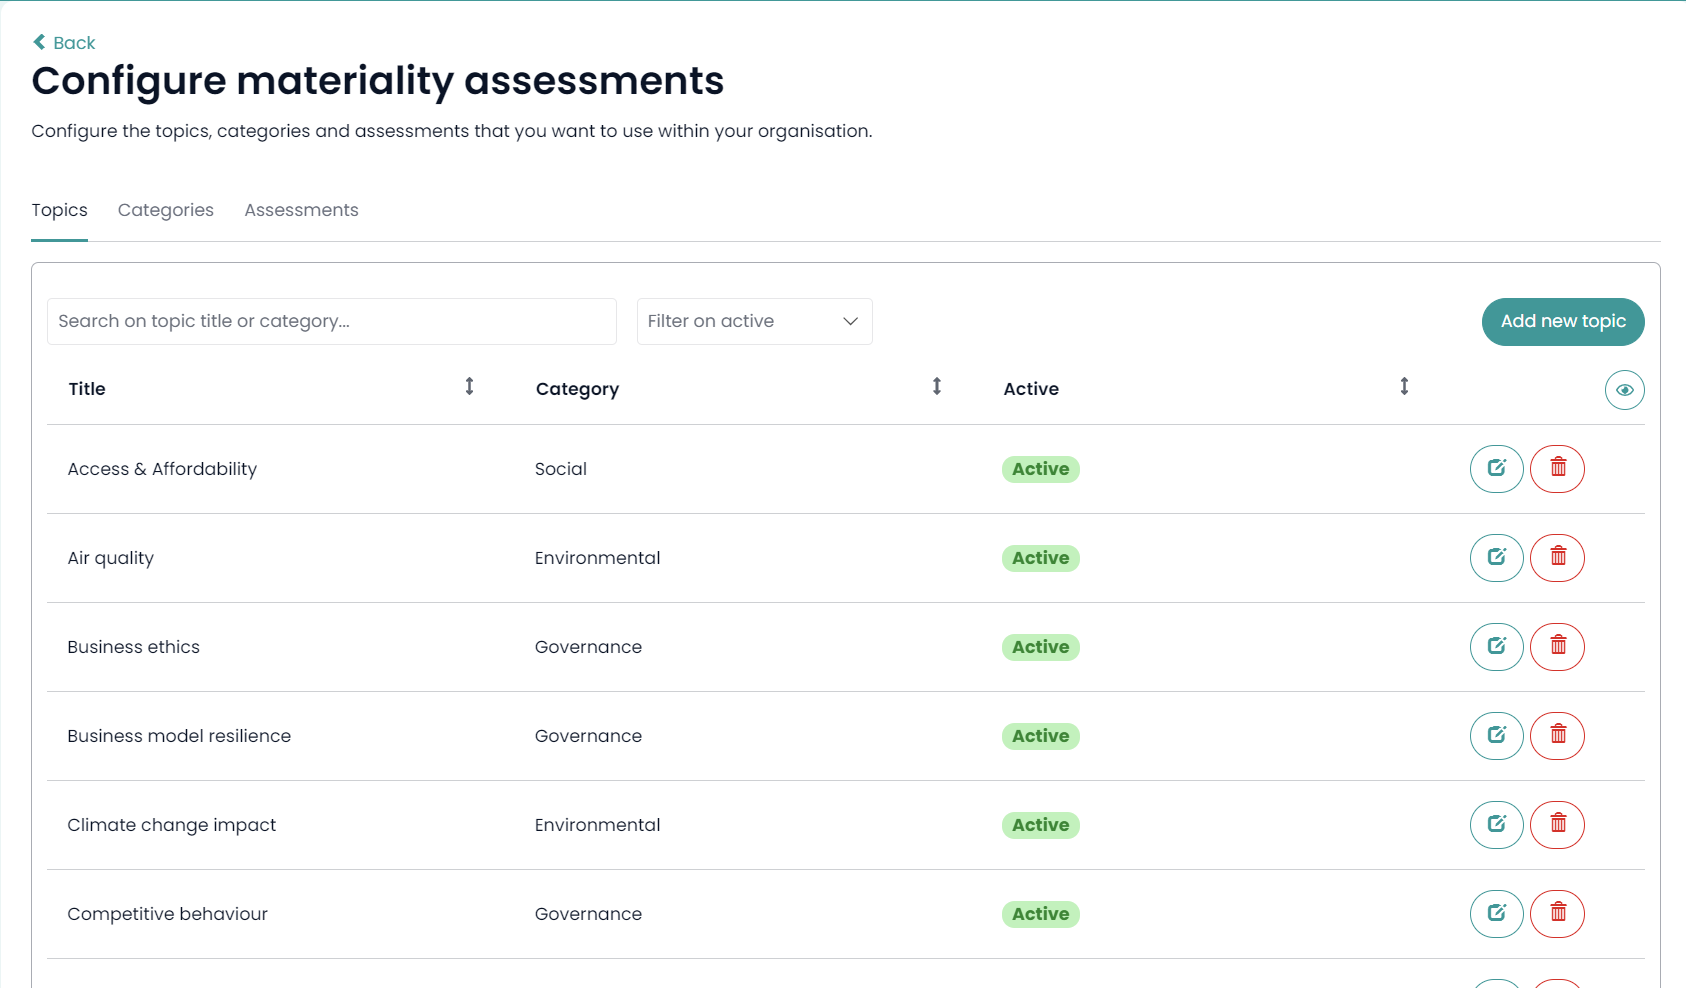
Task: Open the Filter on active dropdown
Action: (754, 321)
